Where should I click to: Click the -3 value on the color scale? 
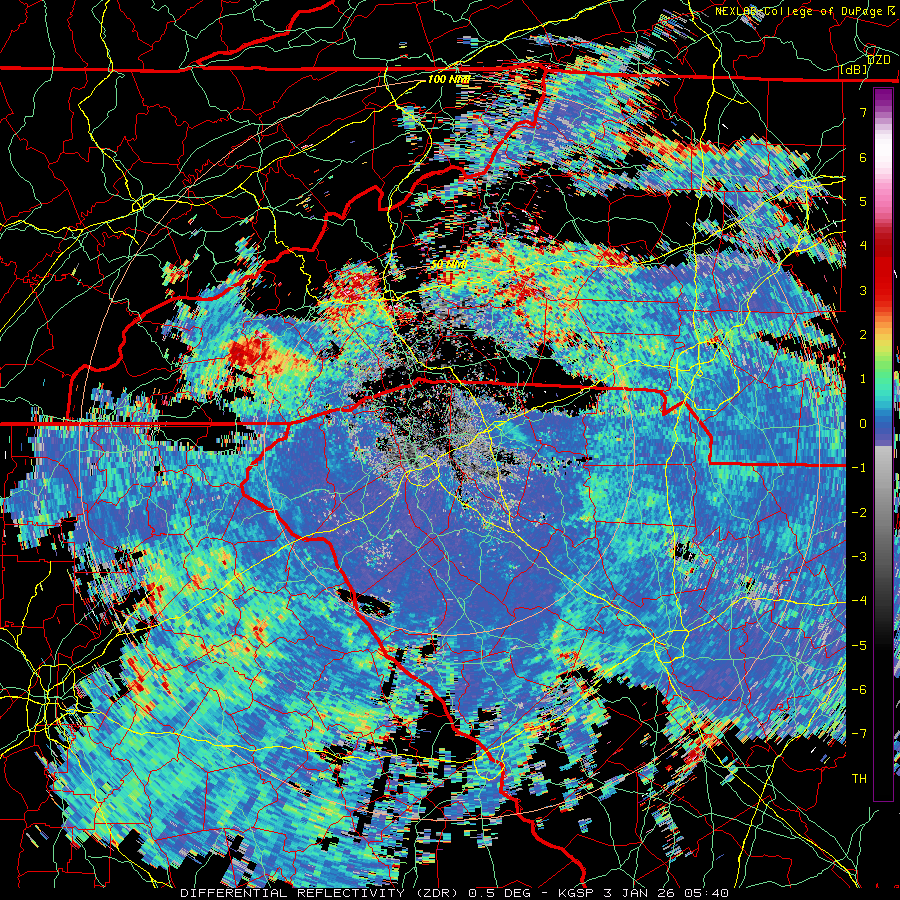click(859, 557)
